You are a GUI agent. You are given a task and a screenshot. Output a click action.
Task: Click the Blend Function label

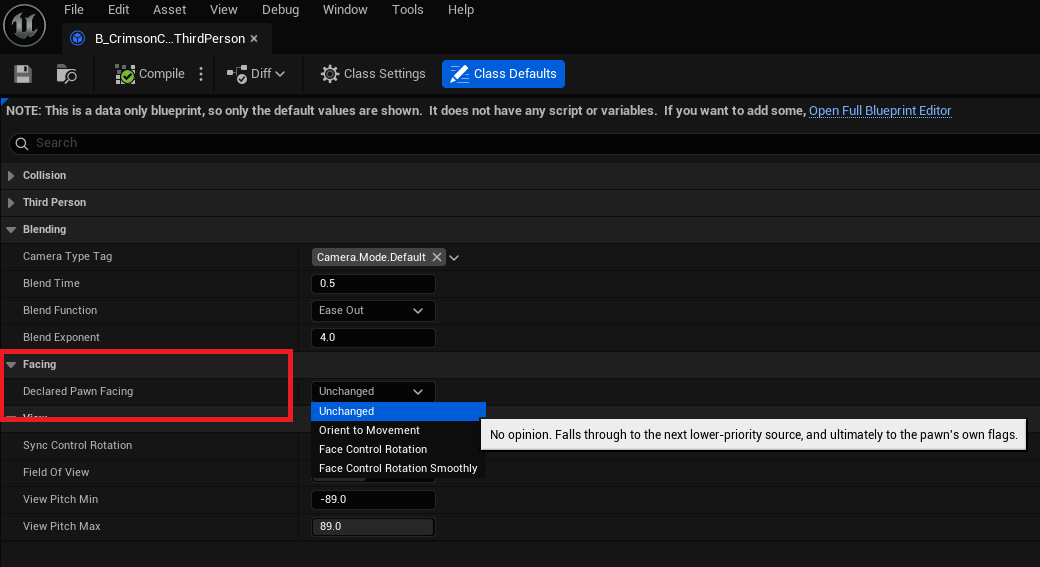coord(60,310)
